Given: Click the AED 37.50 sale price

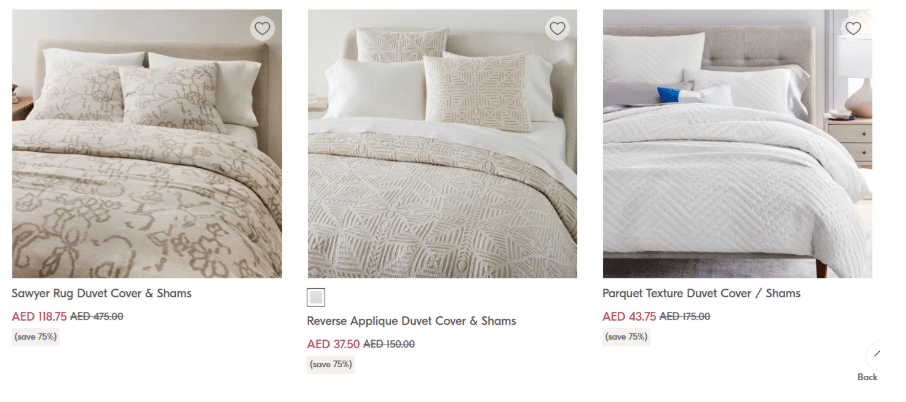Looking at the screenshot, I should [333, 344].
